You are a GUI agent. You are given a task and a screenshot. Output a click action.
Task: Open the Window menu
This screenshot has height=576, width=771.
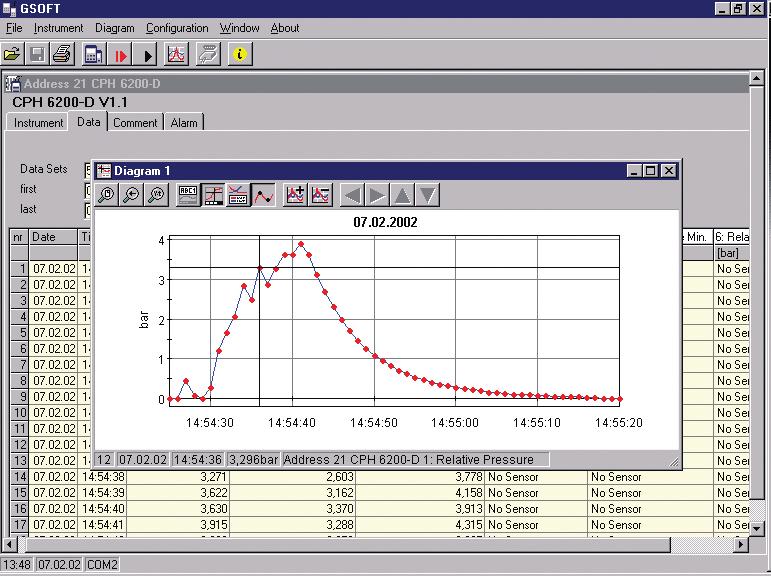[239, 28]
